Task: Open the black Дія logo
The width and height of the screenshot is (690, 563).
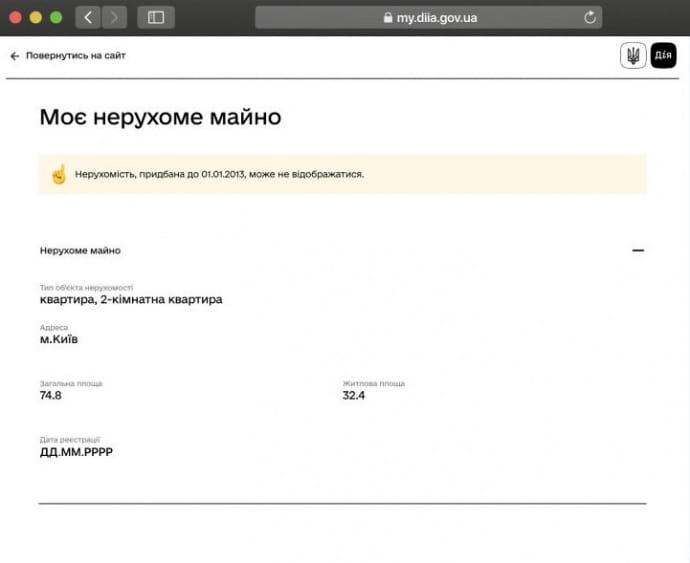Action: 663,56
